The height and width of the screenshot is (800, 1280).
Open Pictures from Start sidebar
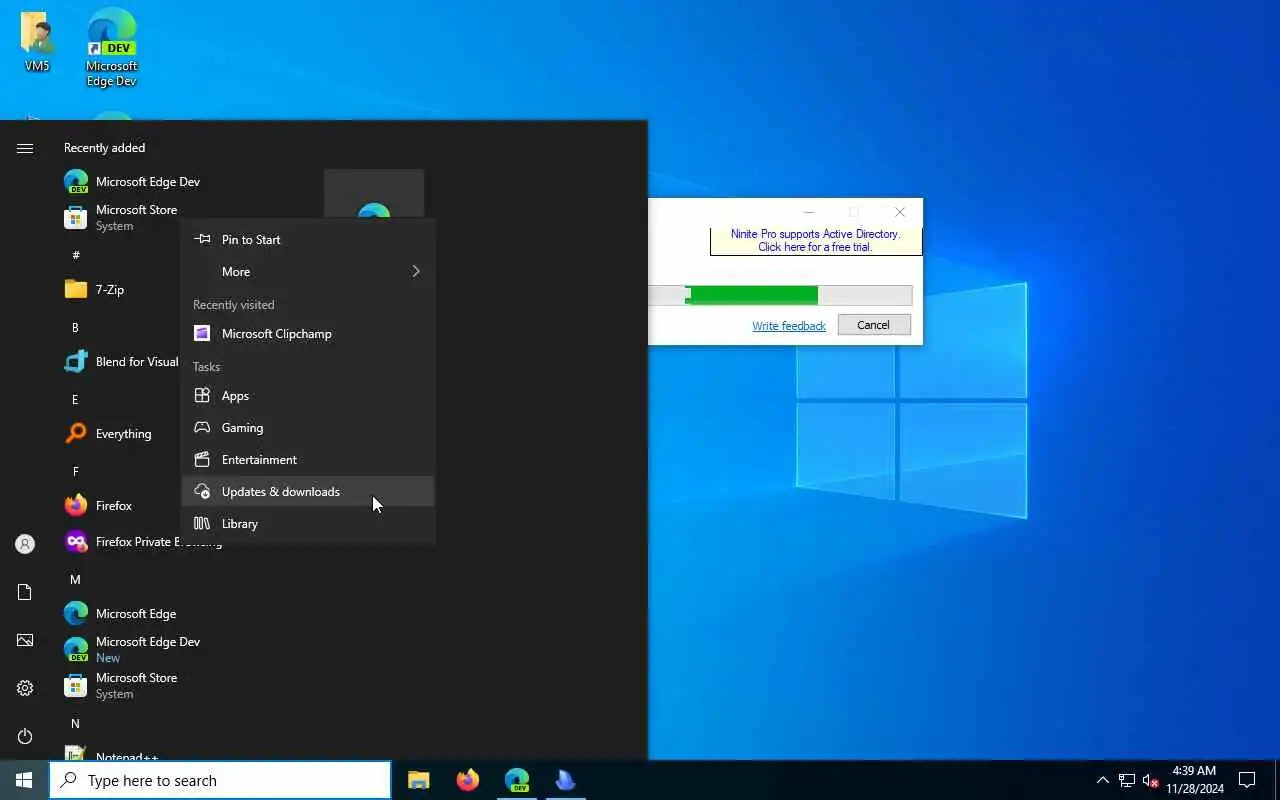pos(25,640)
